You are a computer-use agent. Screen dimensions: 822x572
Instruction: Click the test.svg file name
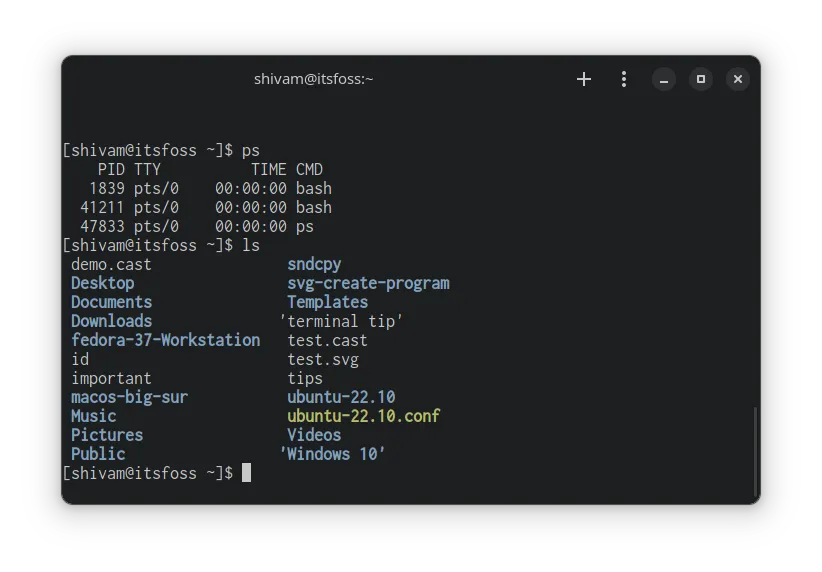(x=323, y=359)
